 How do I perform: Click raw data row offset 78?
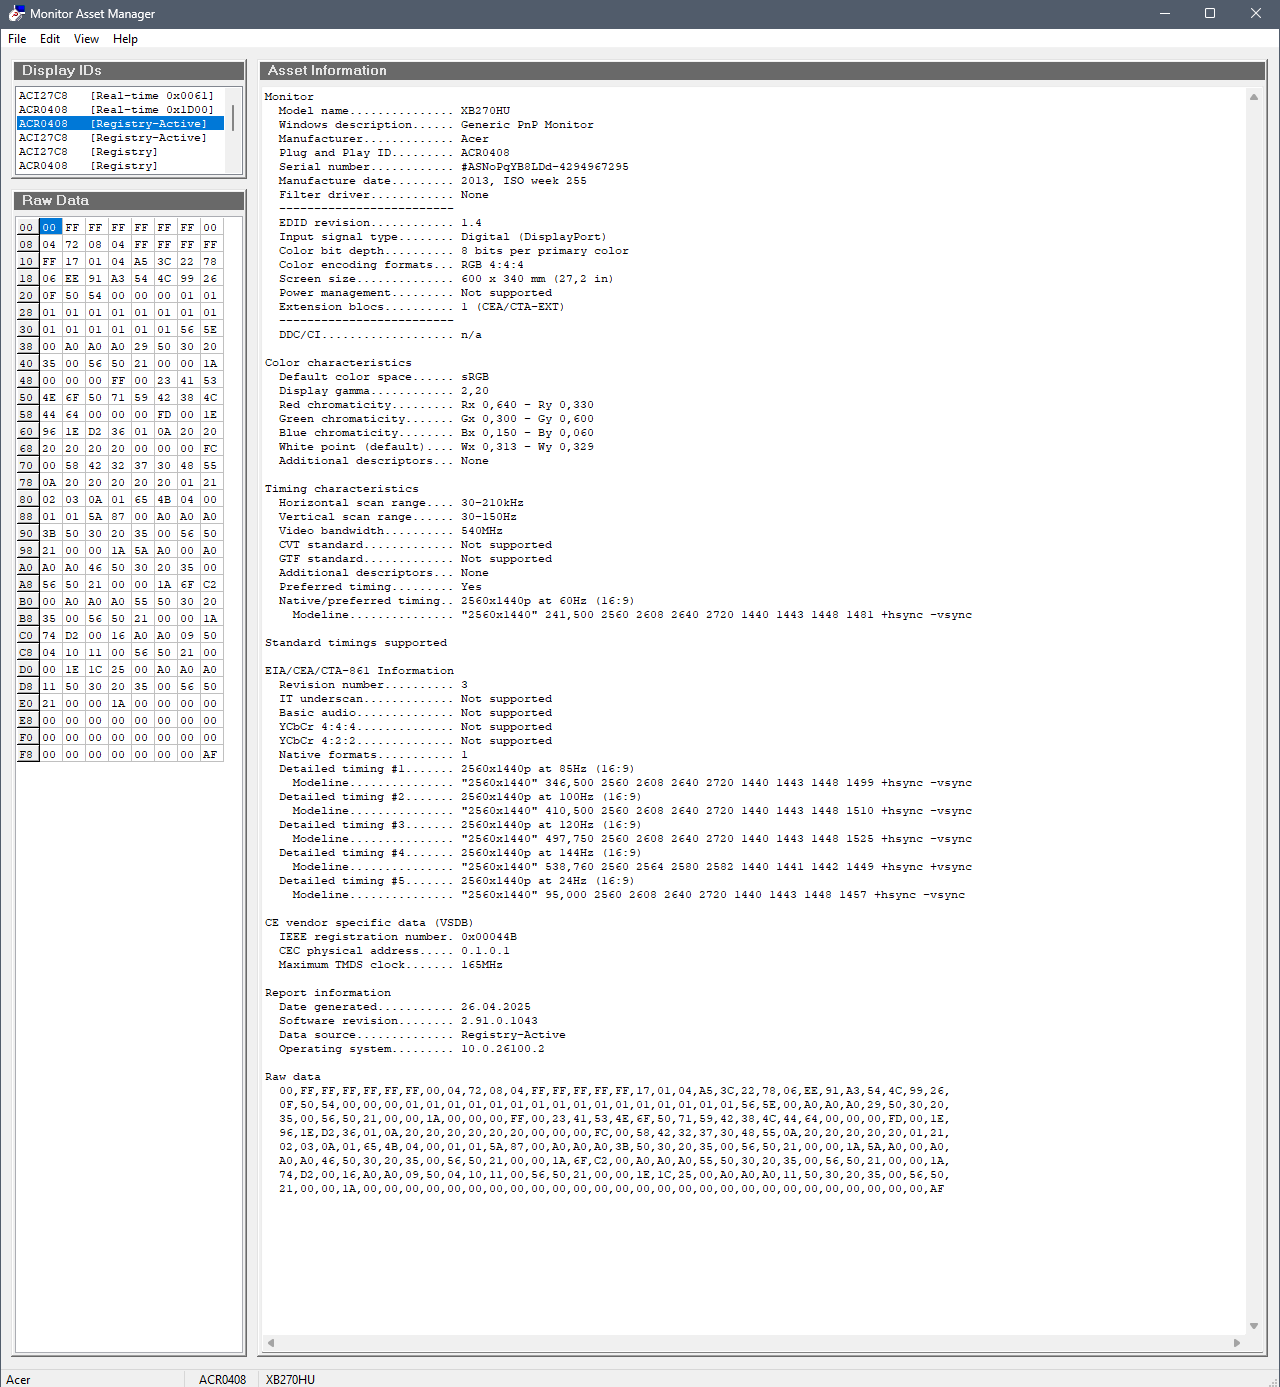click(x=27, y=483)
